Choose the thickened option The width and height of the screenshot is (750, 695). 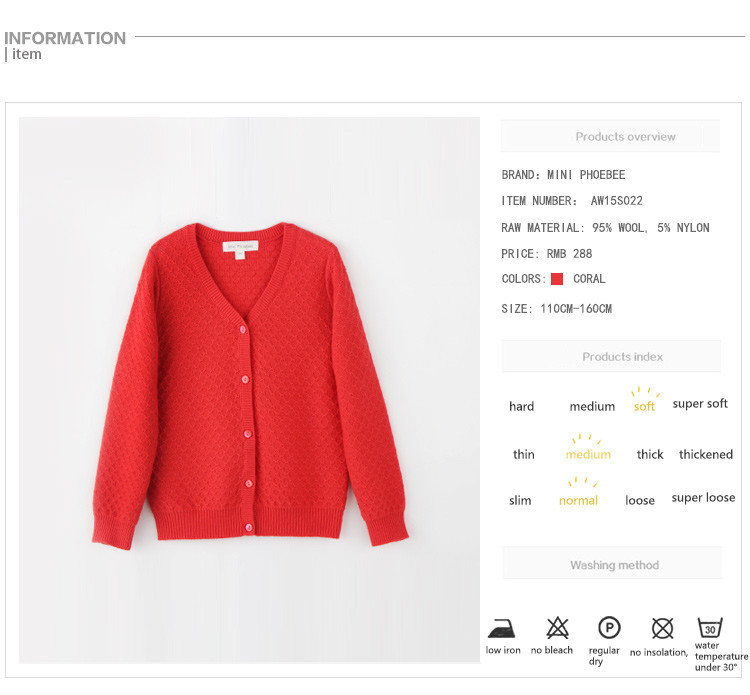pyautogui.click(x=706, y=454)
